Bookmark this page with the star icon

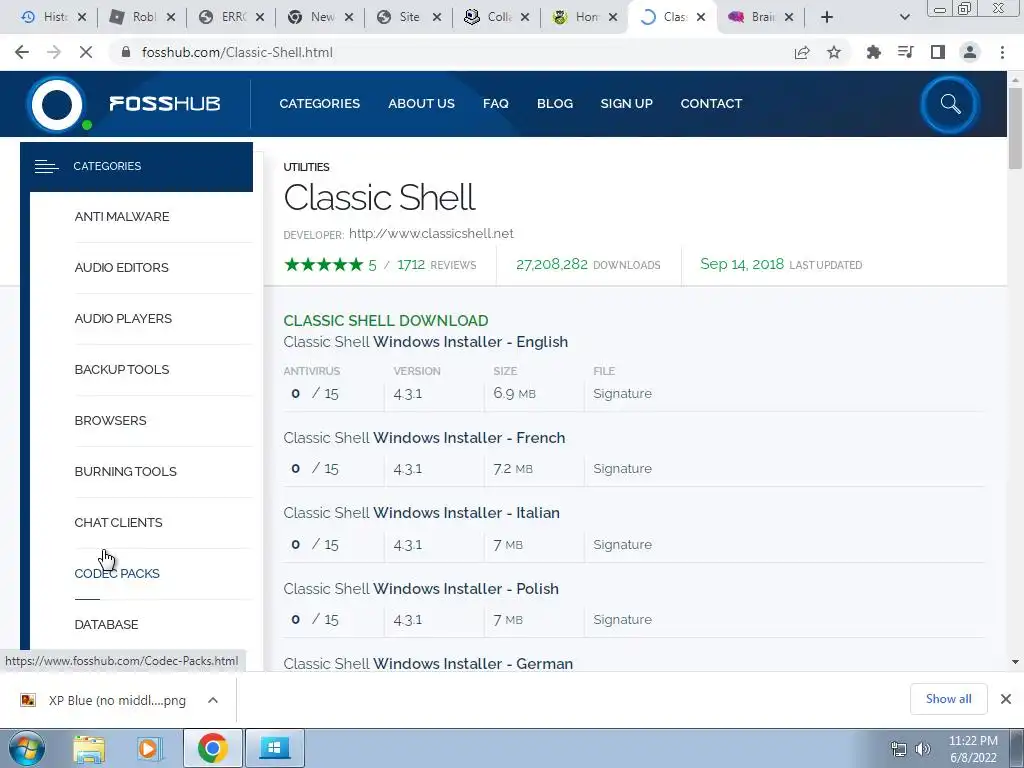pos(834,52)
